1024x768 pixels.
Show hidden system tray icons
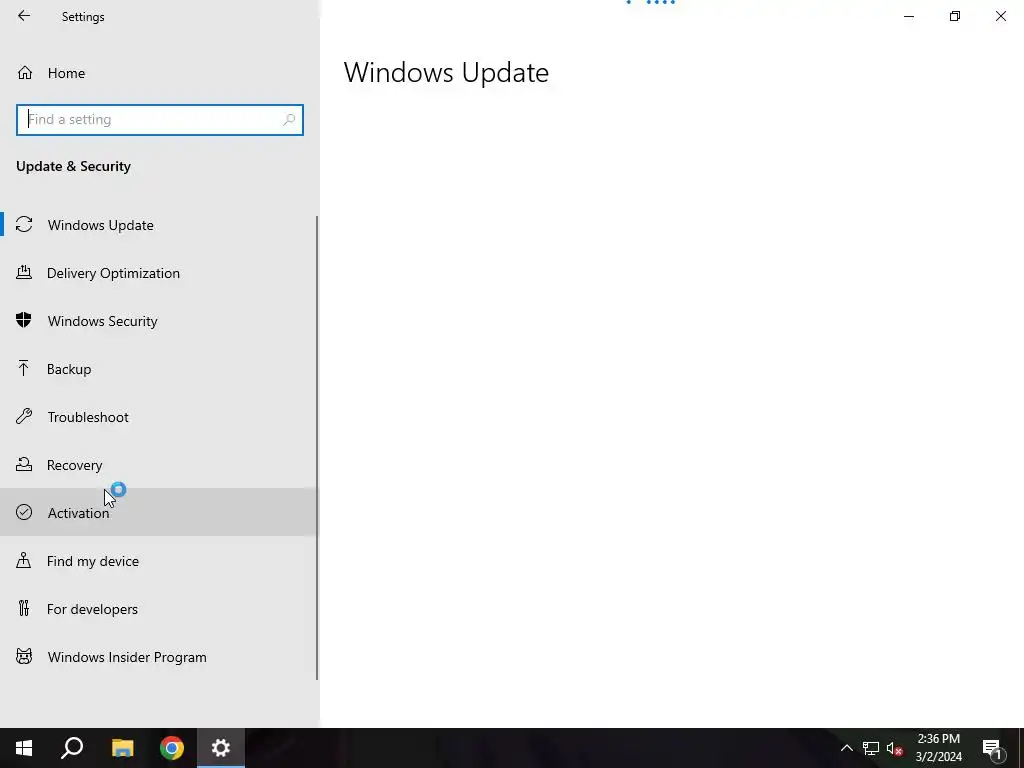[846, 748]
